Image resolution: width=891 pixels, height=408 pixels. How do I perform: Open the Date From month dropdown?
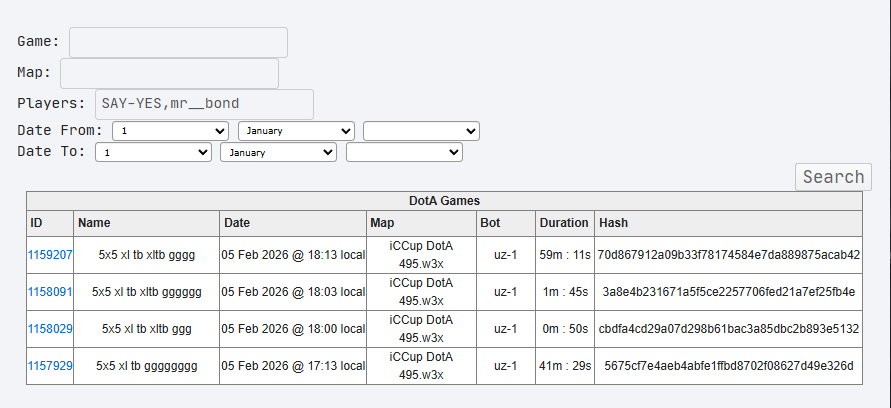296,131
